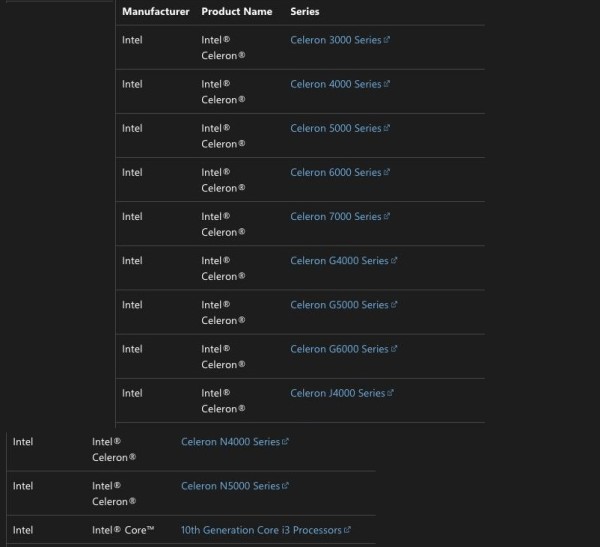Open the Celeron G4000 Series link
The image size is (600, 547).
[339, 261]
